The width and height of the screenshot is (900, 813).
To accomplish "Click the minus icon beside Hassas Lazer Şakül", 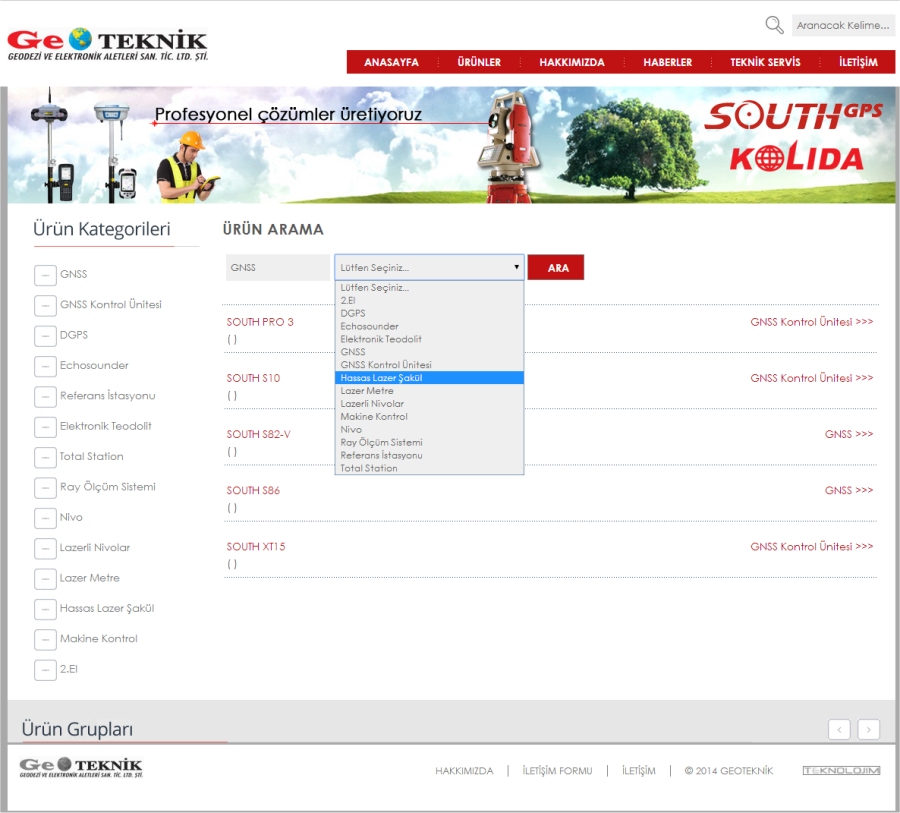I will (x=45, y=610).
